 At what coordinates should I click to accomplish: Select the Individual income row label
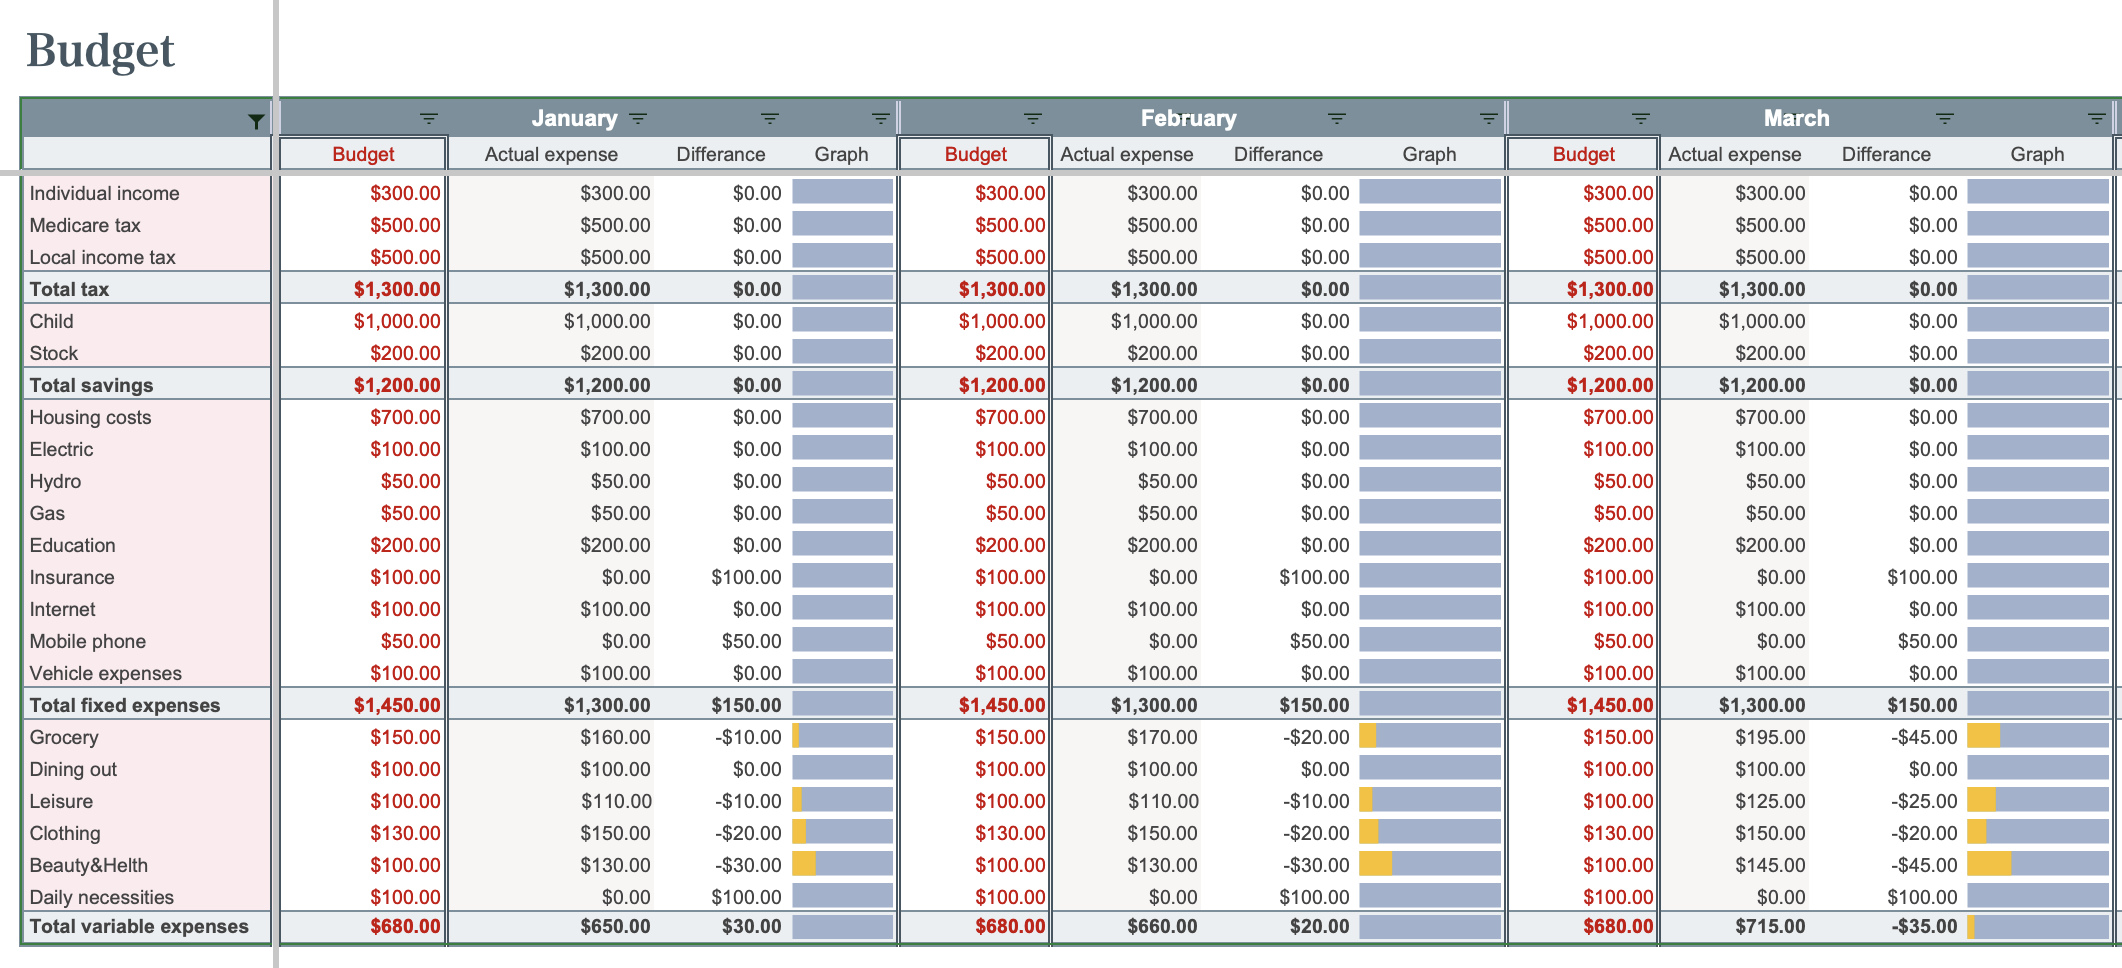[x=92, y=193]
